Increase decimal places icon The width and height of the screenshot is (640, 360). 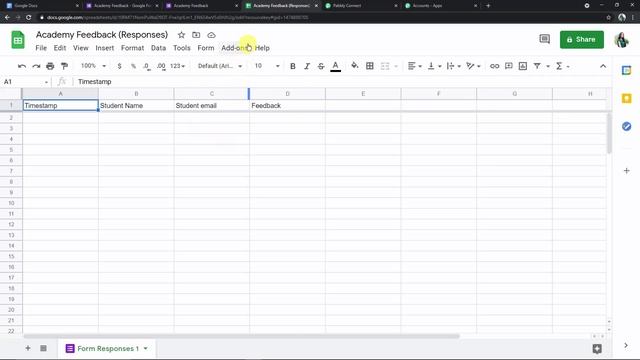pos(161,66)
